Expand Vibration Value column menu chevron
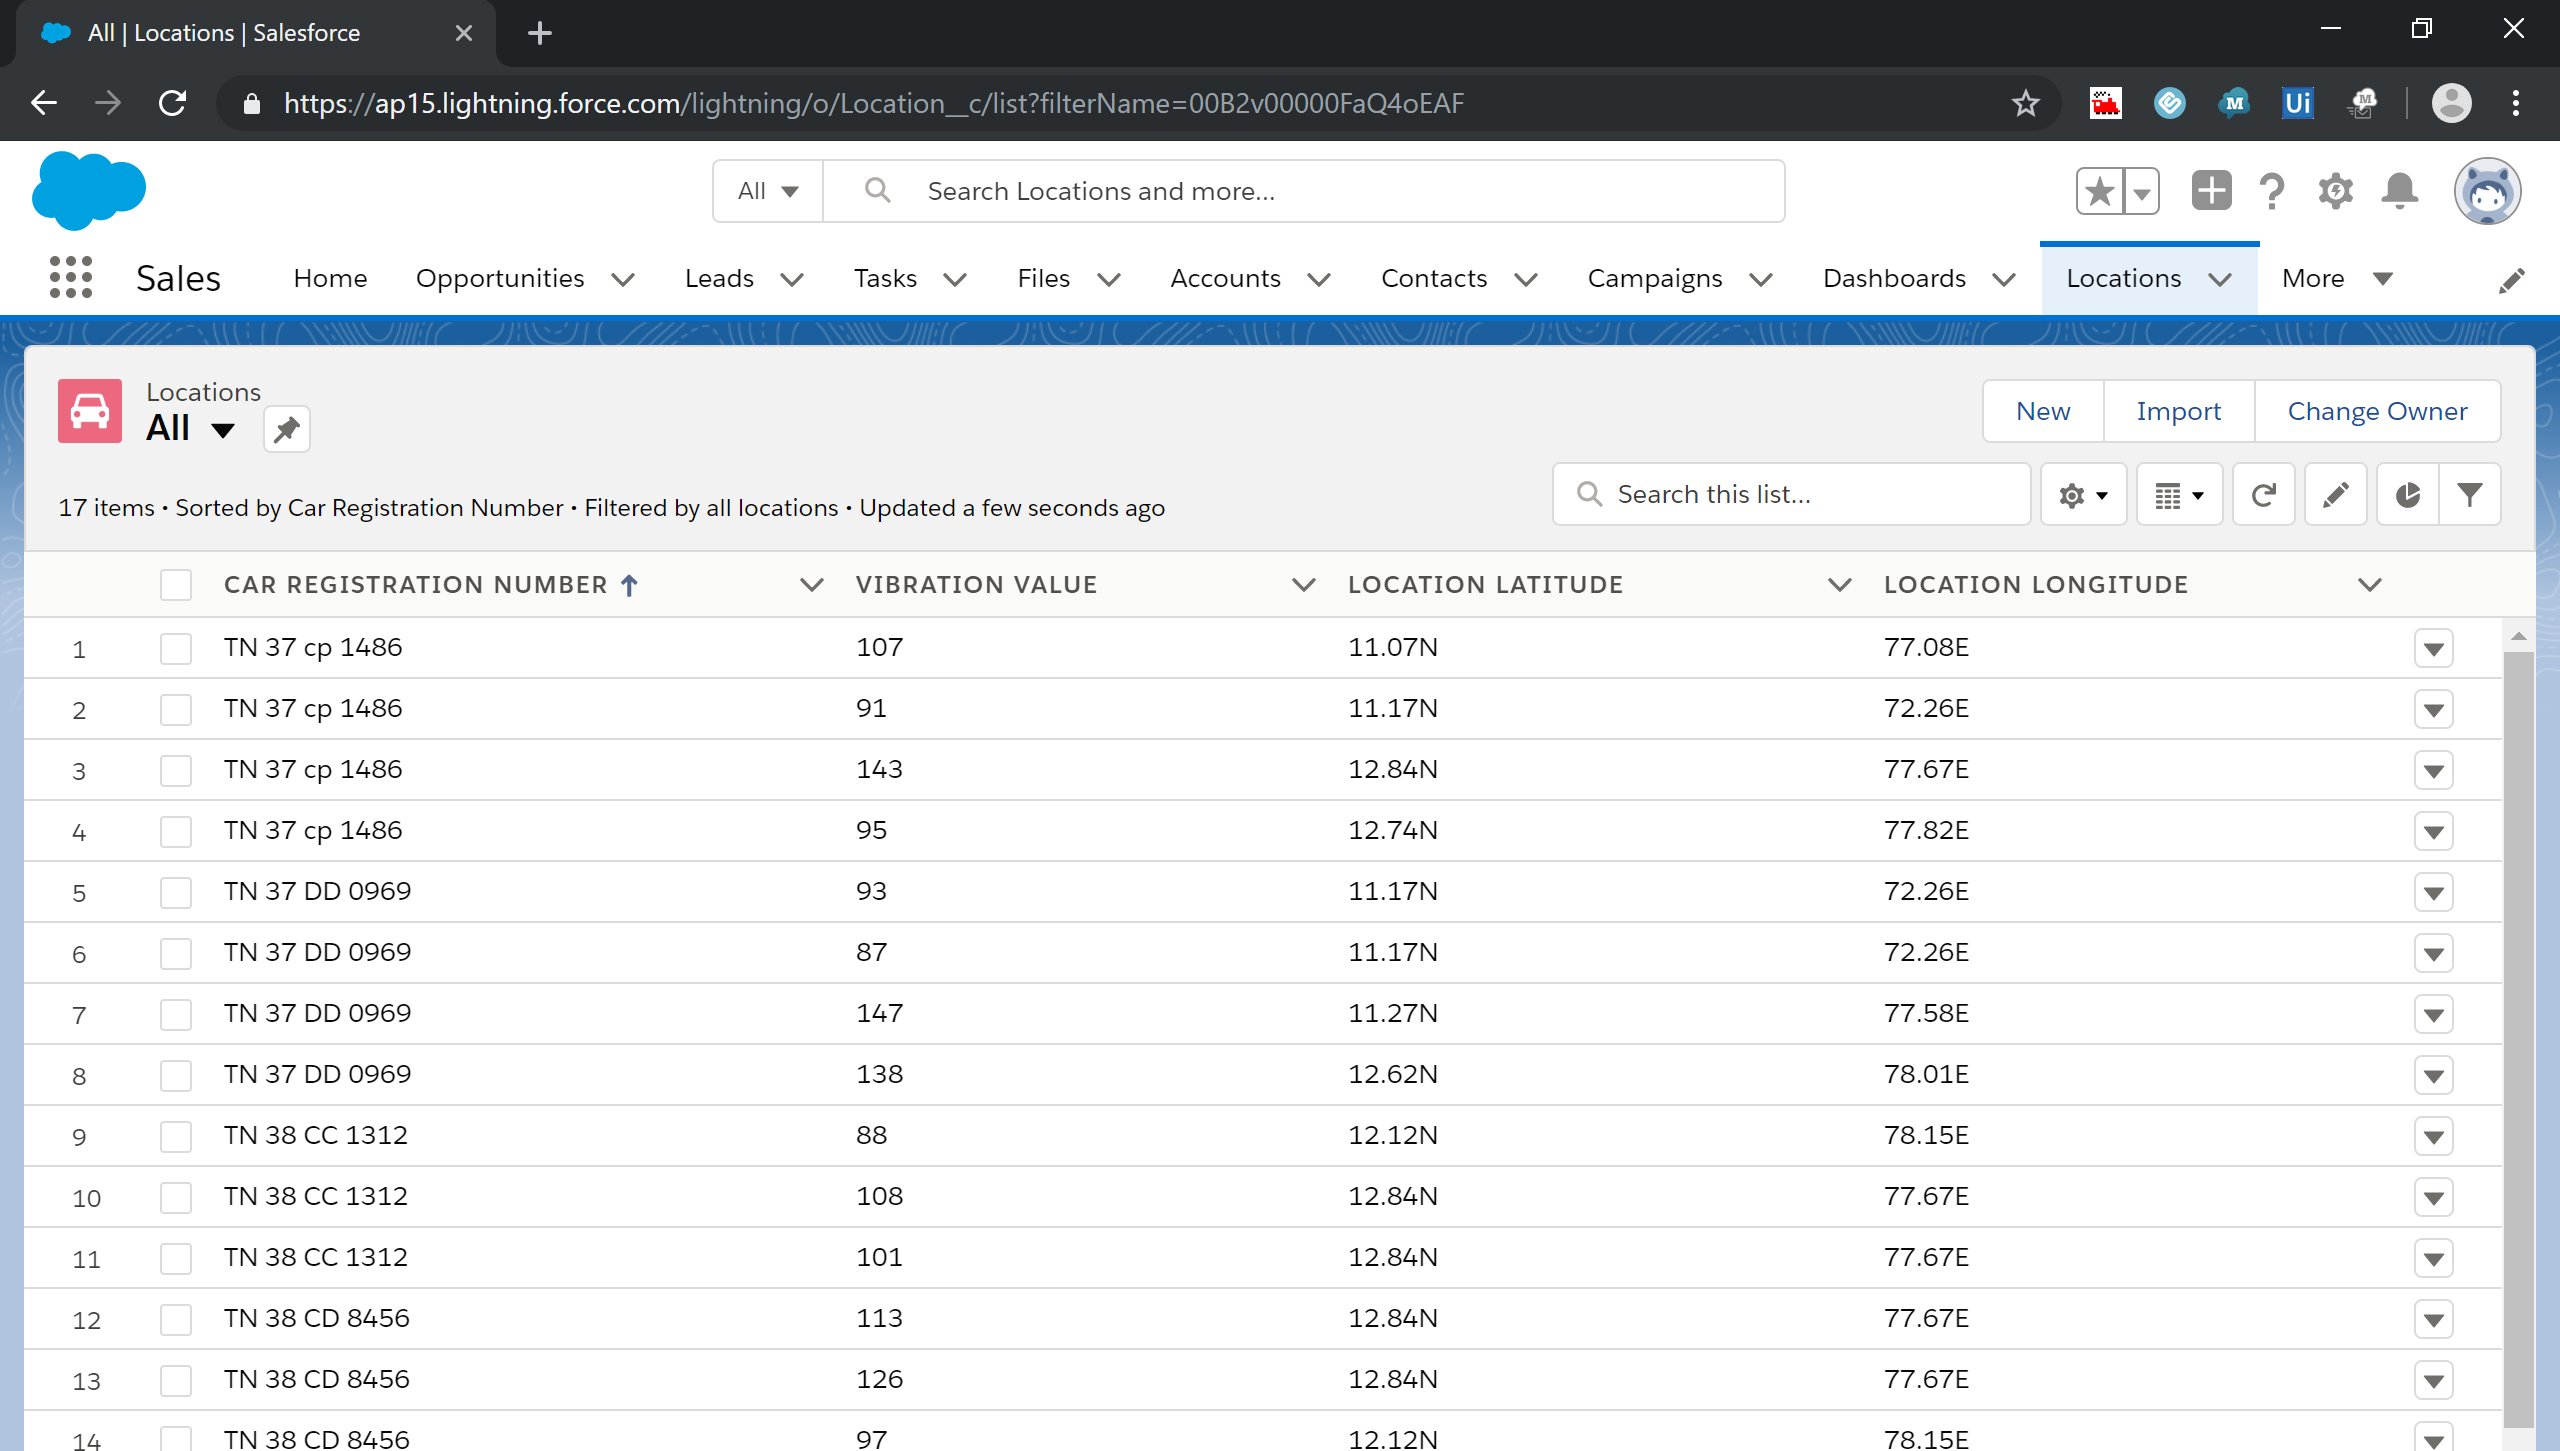 [x=1303, y=585]
